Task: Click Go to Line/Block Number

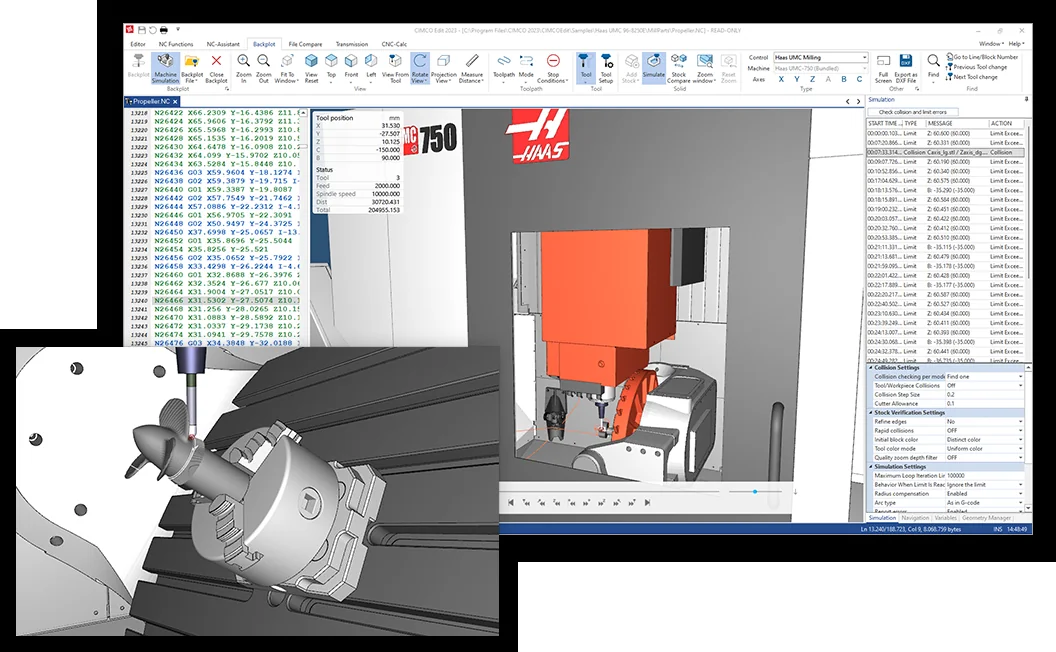Action: pos(982,57)
